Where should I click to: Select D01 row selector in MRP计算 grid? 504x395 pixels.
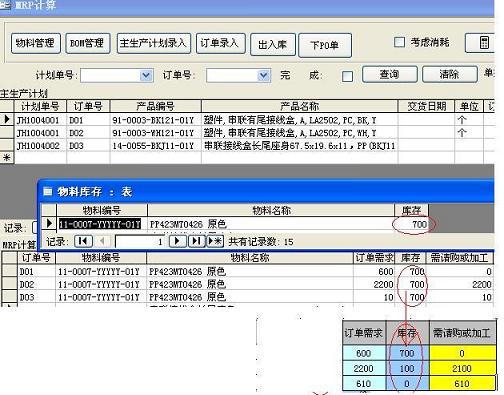(9, 271)
